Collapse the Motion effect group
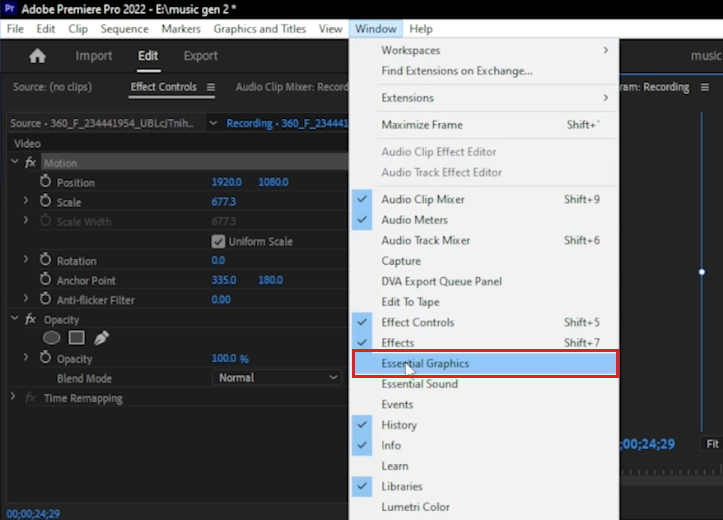This screenshot has width=723, height=520. coord(15,162)
